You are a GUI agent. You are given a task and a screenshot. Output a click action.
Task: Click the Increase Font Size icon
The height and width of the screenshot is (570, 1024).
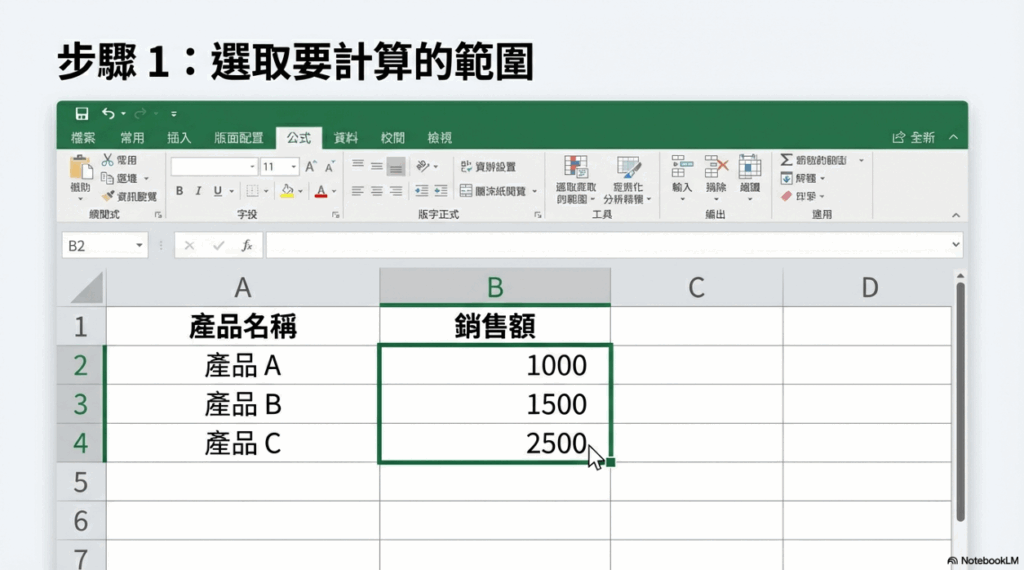(x=311, y=166)
